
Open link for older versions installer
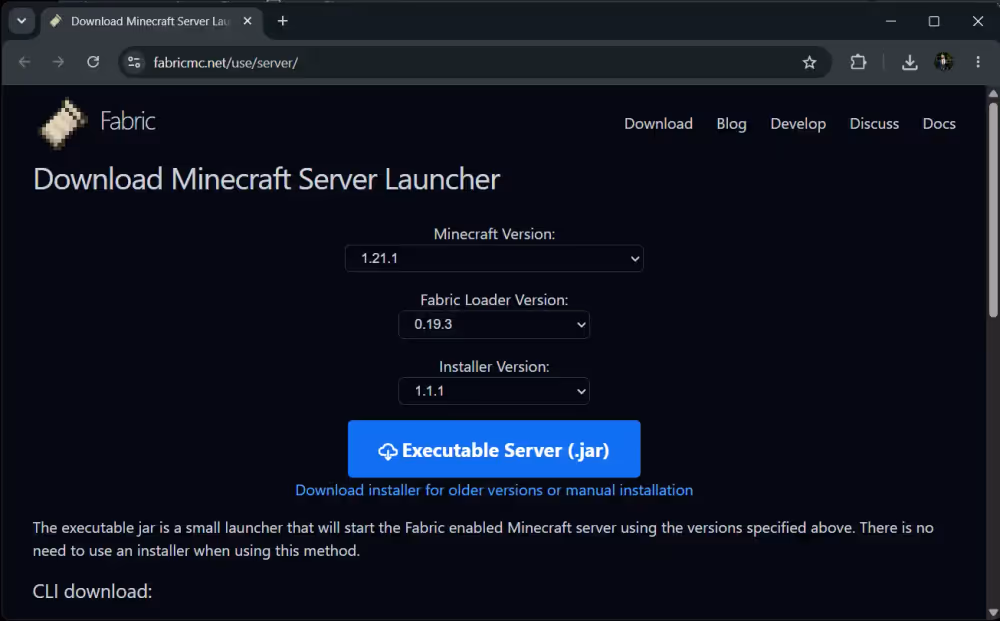[494, 490]
